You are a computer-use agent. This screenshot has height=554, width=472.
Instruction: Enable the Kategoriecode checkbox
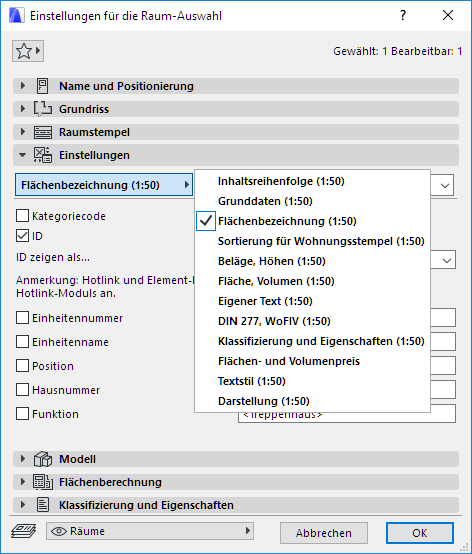click(22, 216)
